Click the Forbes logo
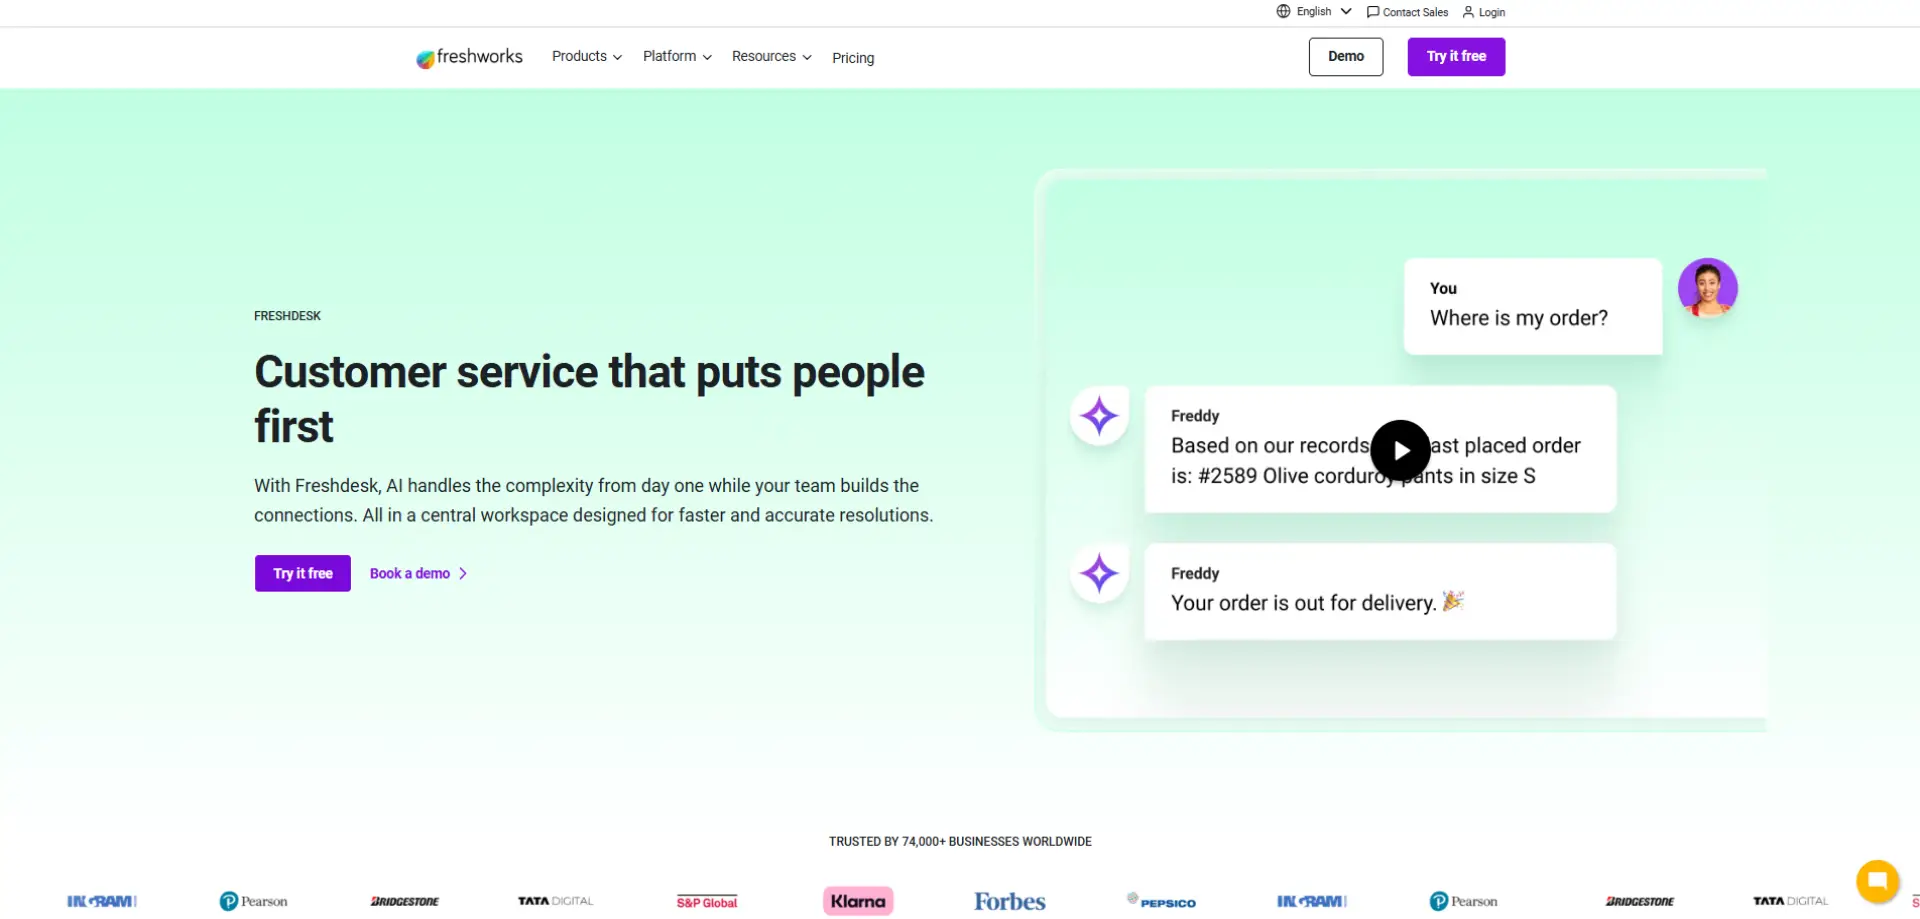This screenshot has width=1920, height=919. (x=1010, y=901)
